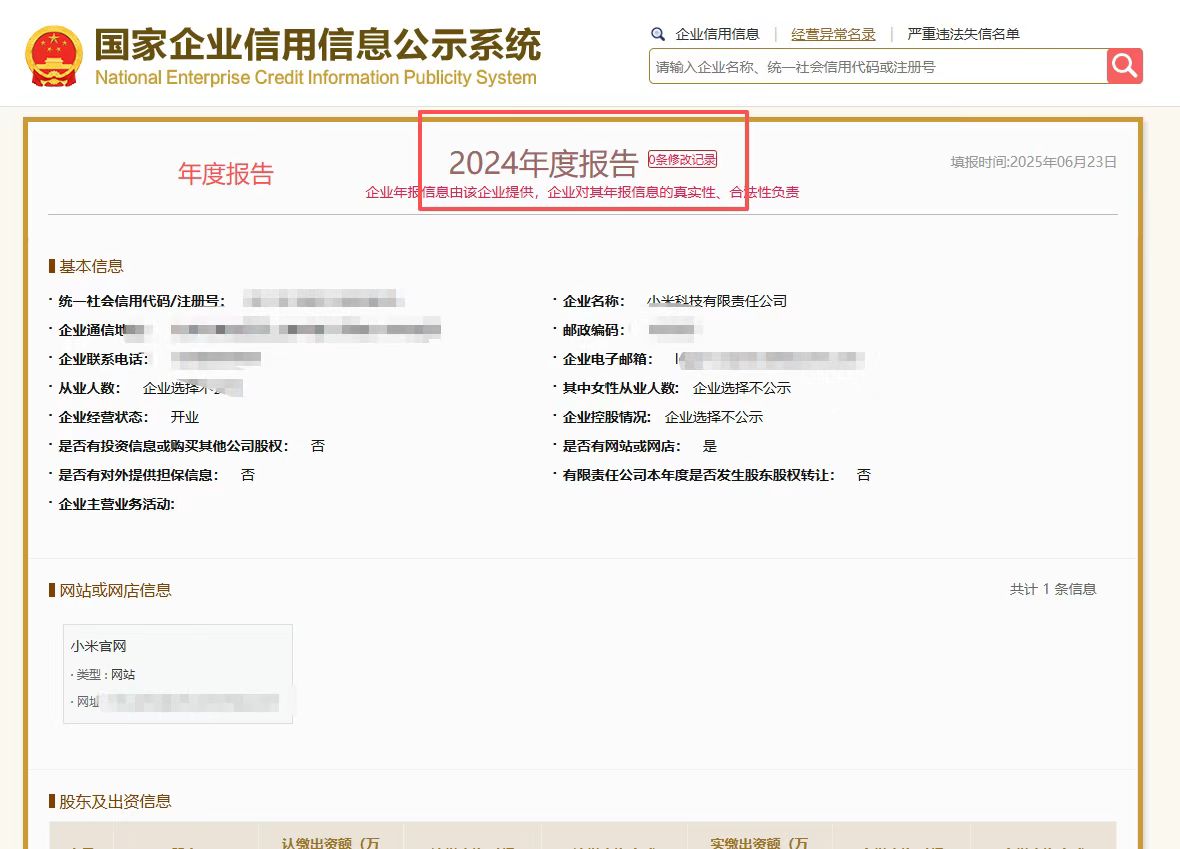Viewport: 1180px width, 849px height.
Task: Switch to the 年度报告 tab
Action: coord(225,172)
